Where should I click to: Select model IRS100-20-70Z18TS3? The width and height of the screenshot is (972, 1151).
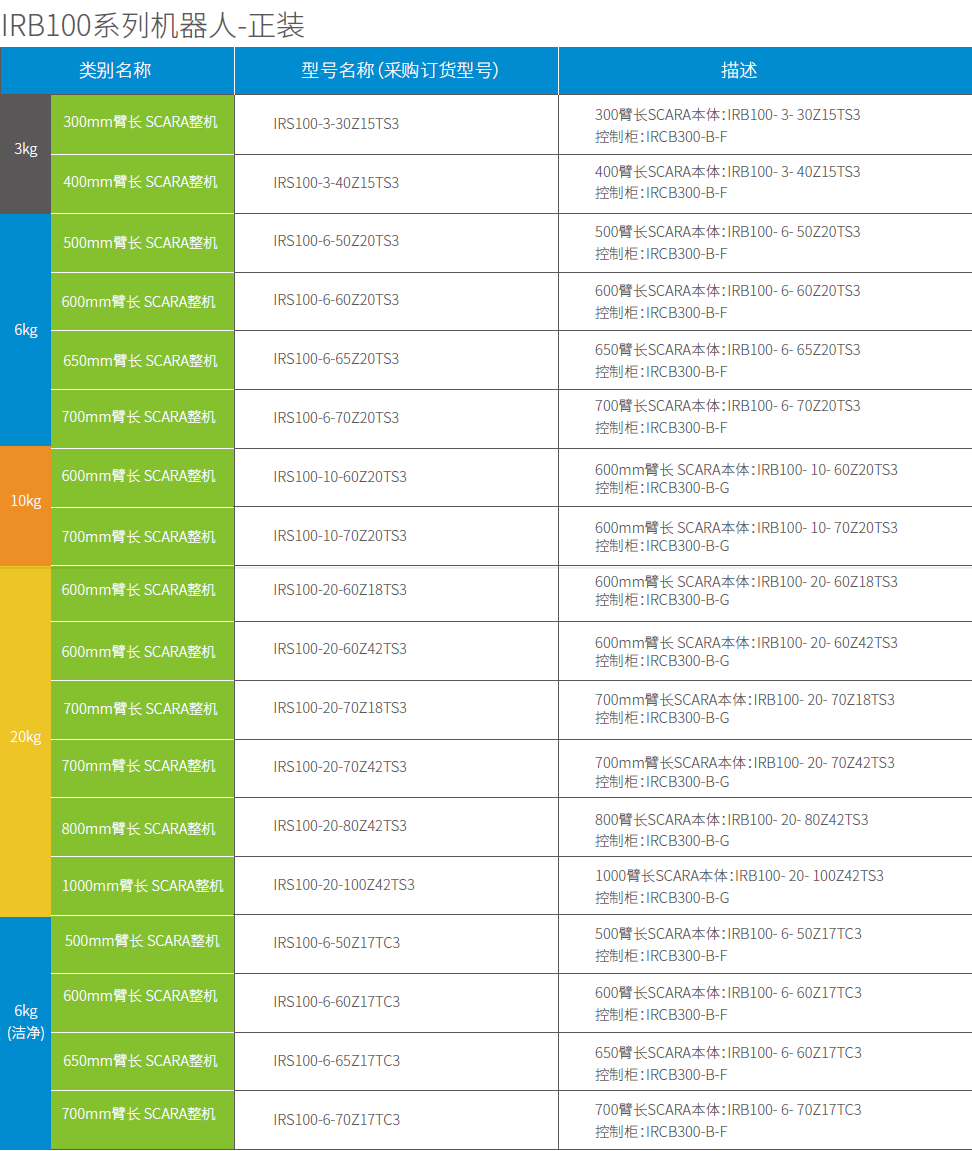tap(340, 708)
